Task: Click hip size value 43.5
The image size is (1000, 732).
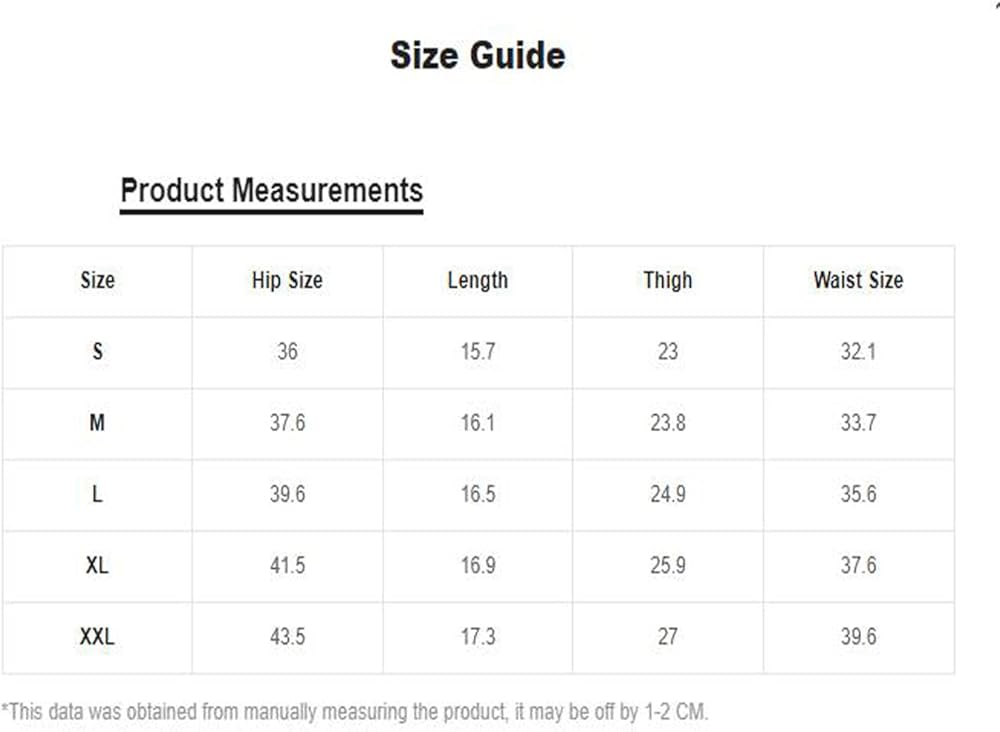Action: pyautogui.click(x=287, y=636)
